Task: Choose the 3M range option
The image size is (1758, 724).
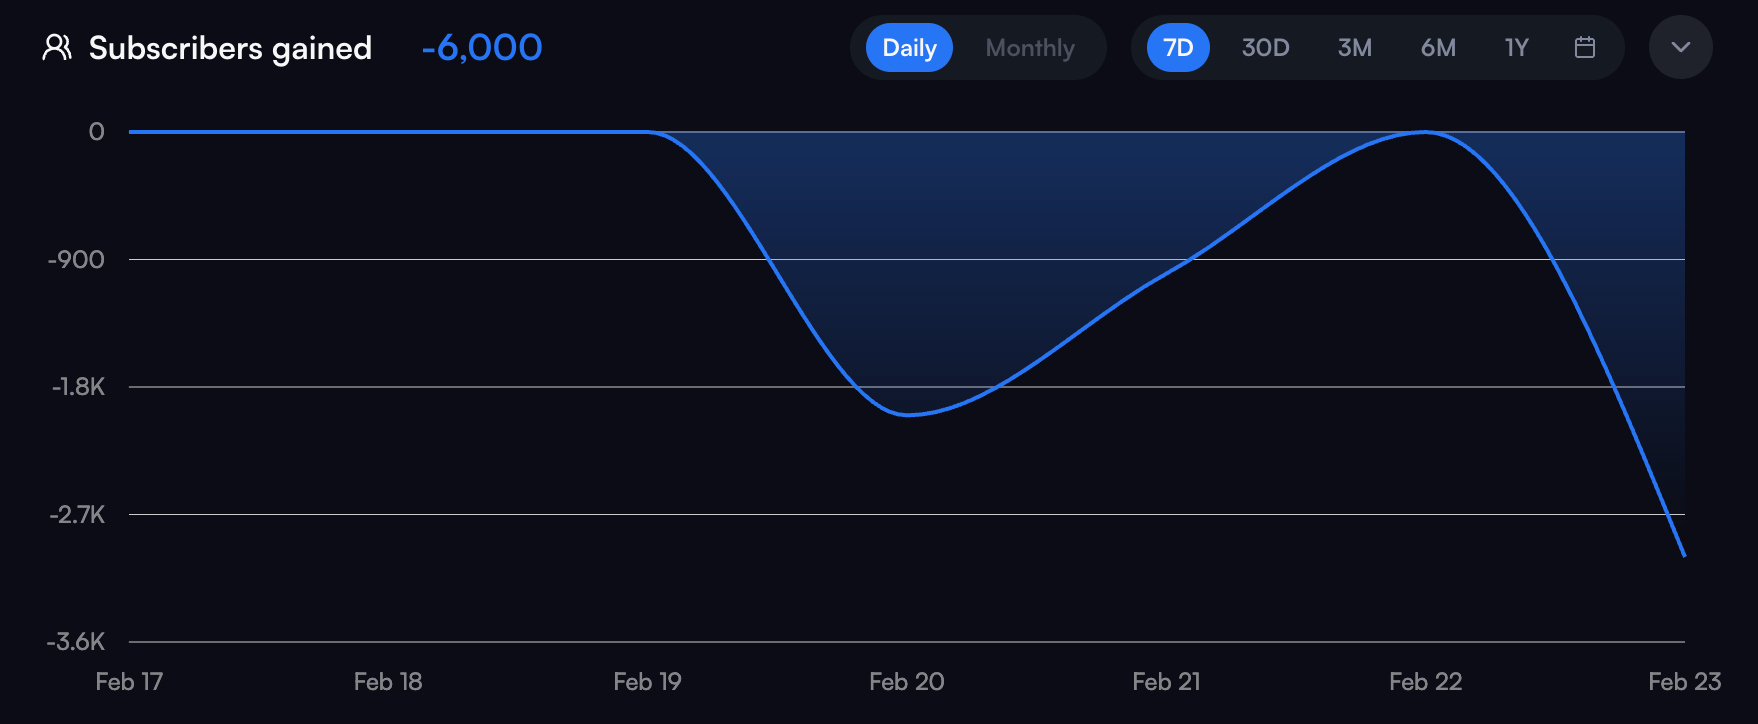Action: 1354,48
